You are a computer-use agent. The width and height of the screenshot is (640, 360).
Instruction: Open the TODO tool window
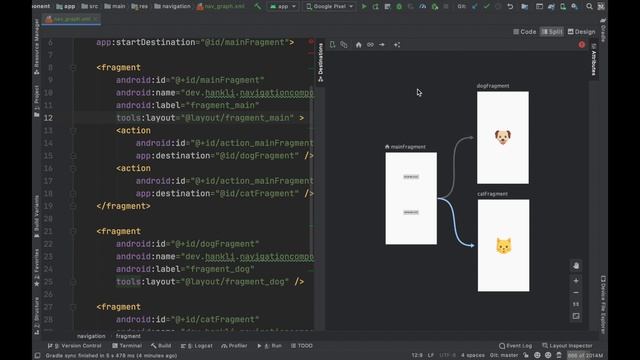click(x=302, y=345)
